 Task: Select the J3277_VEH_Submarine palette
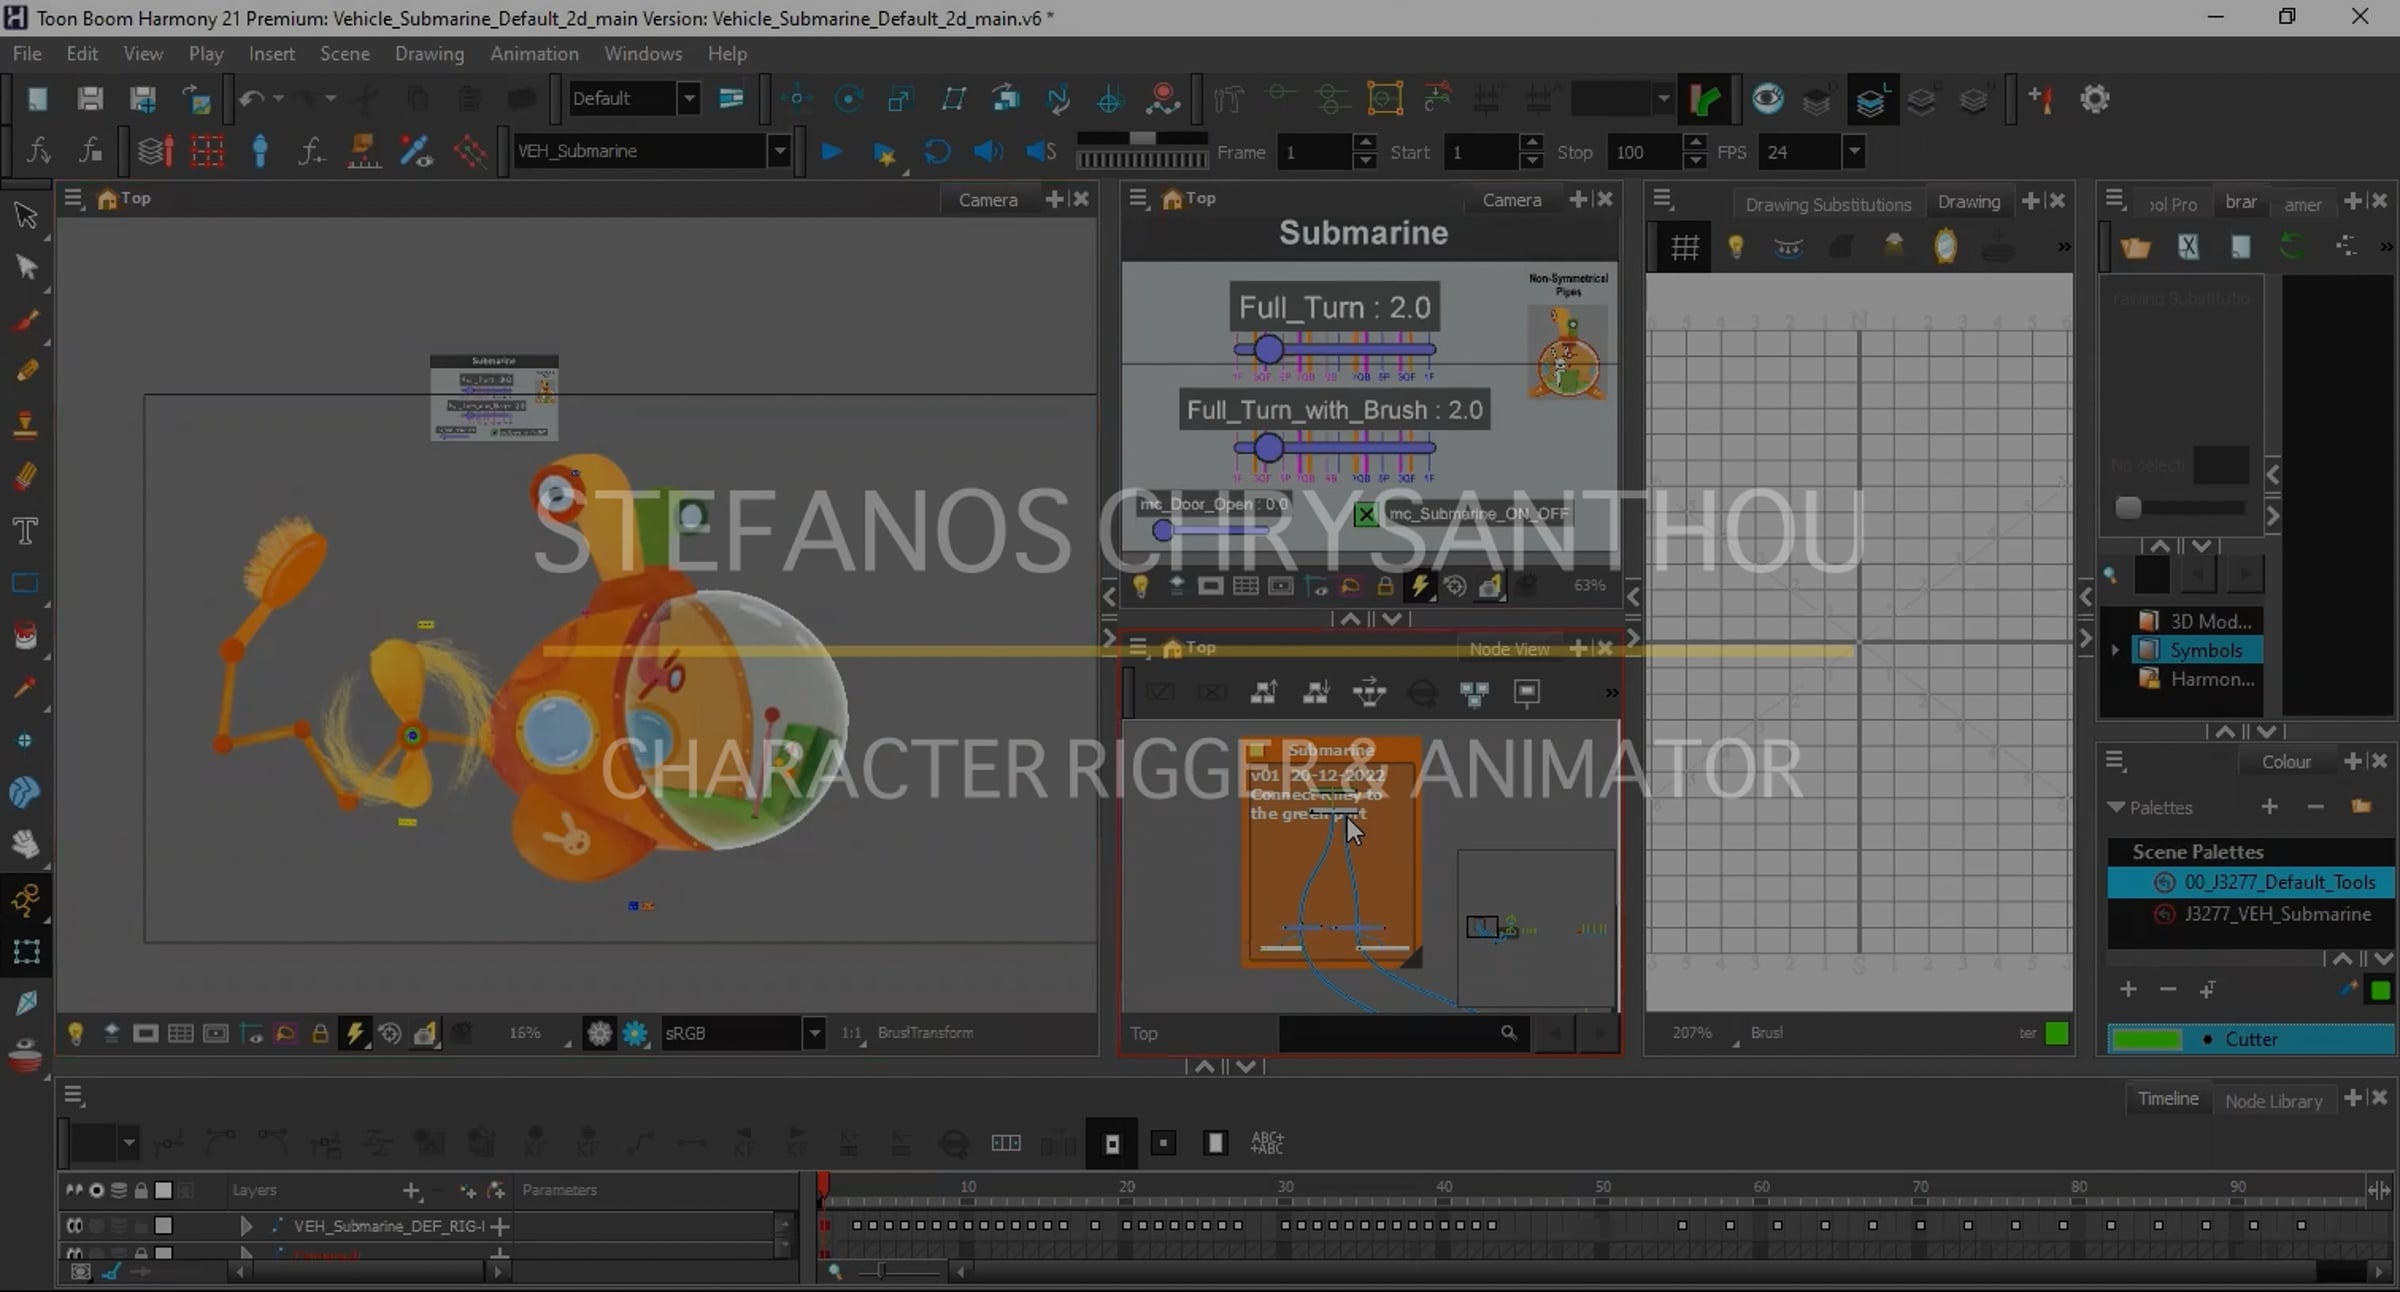click(2276, 914)
